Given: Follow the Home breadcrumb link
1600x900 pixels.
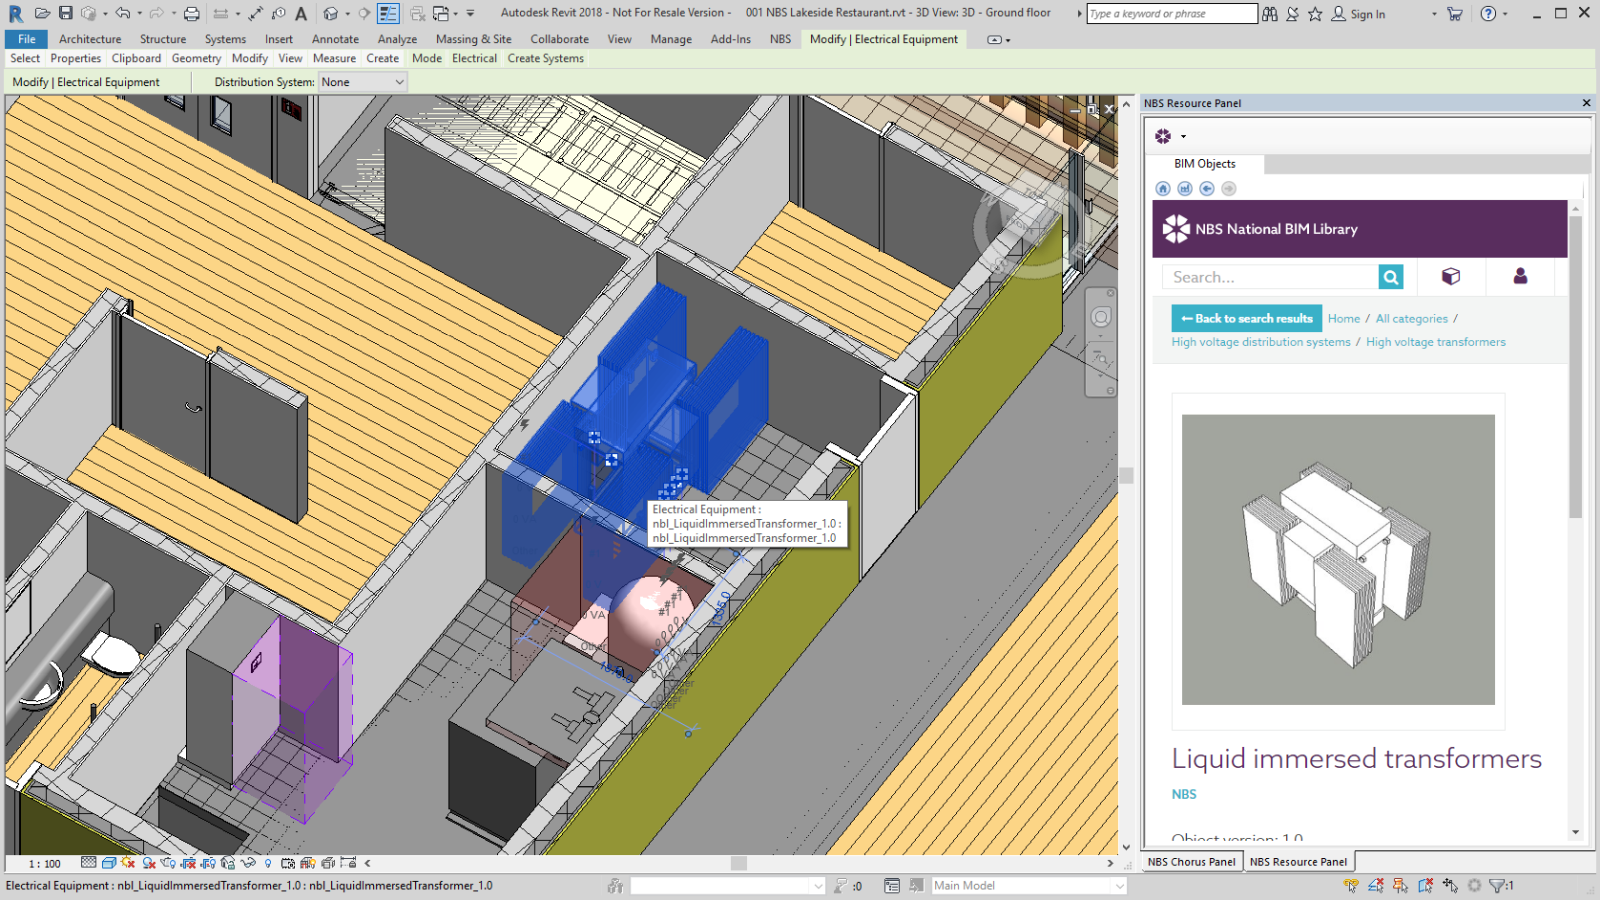Looking at the screenshot, I should [1344, 318].
